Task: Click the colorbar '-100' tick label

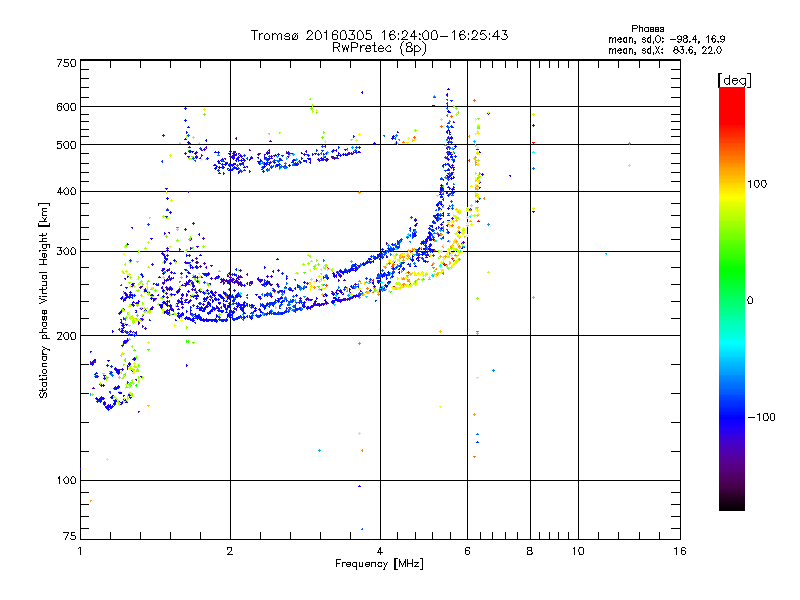Action: pyautogui.click(x=761, y=417)
